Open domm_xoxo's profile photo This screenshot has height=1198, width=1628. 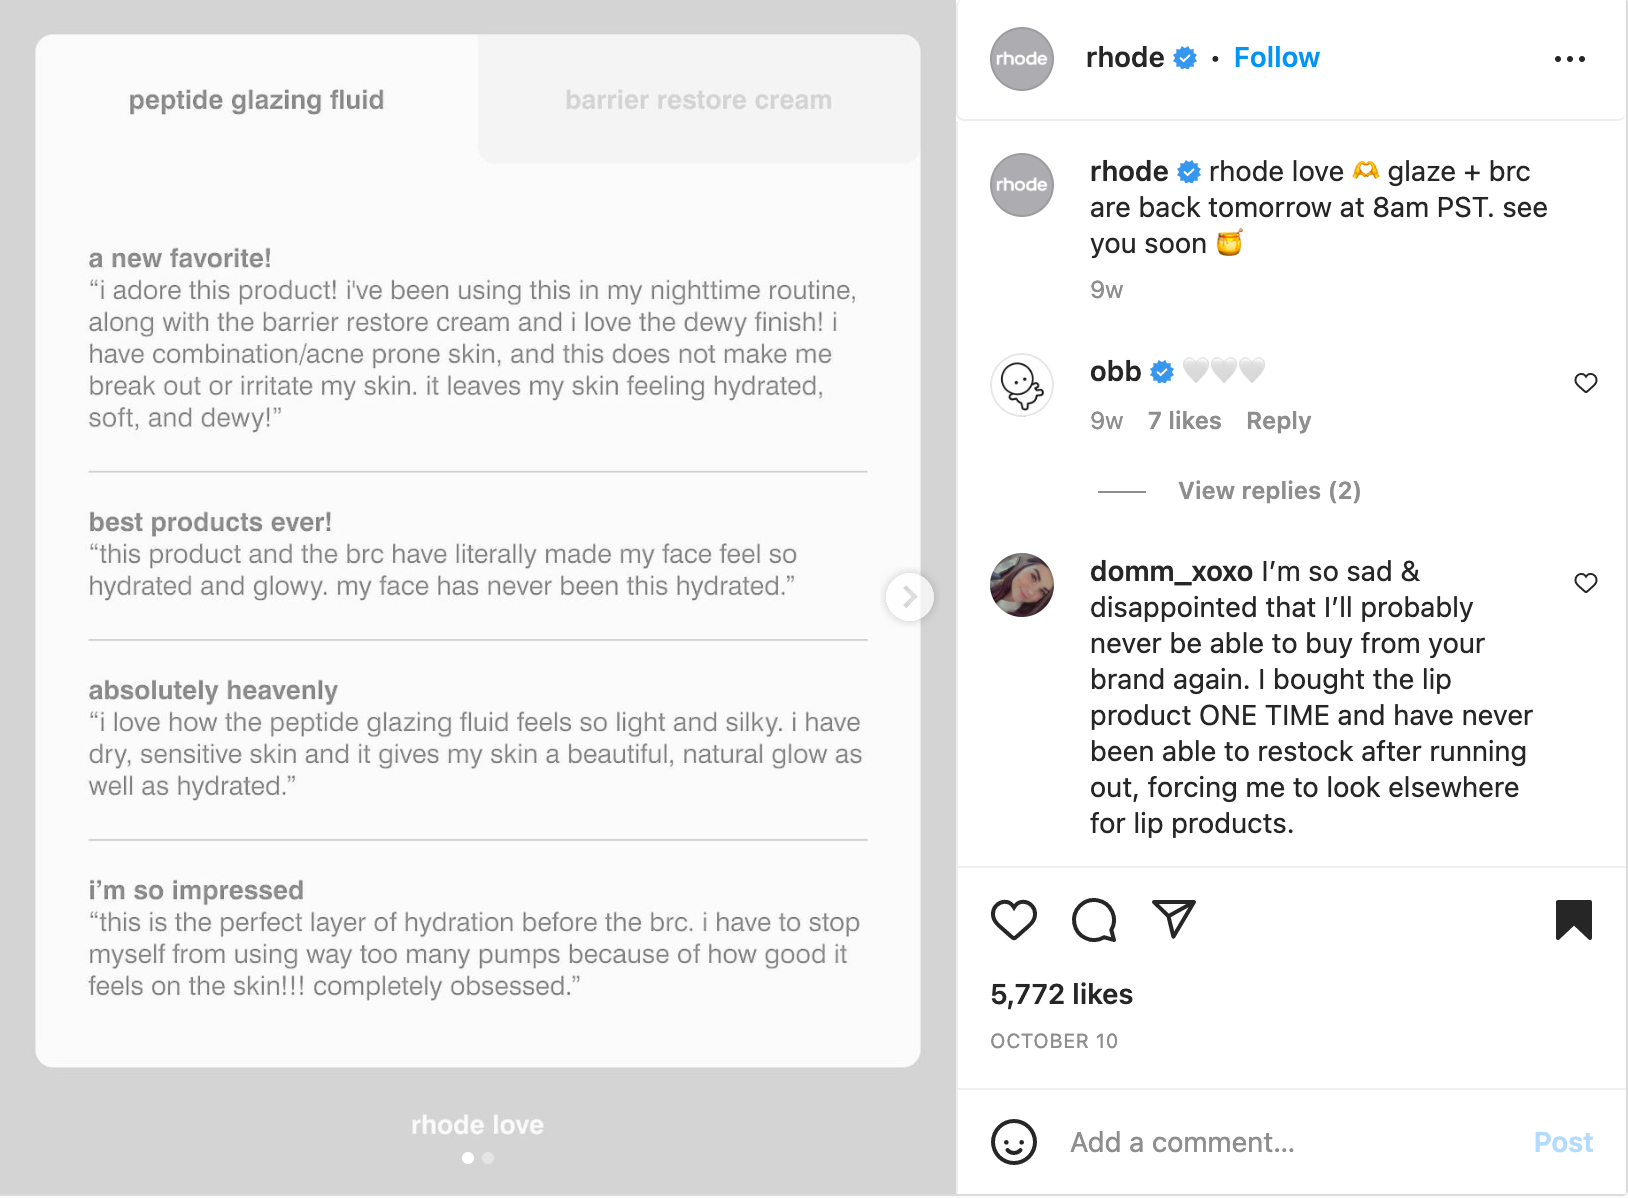point(1021,585)
